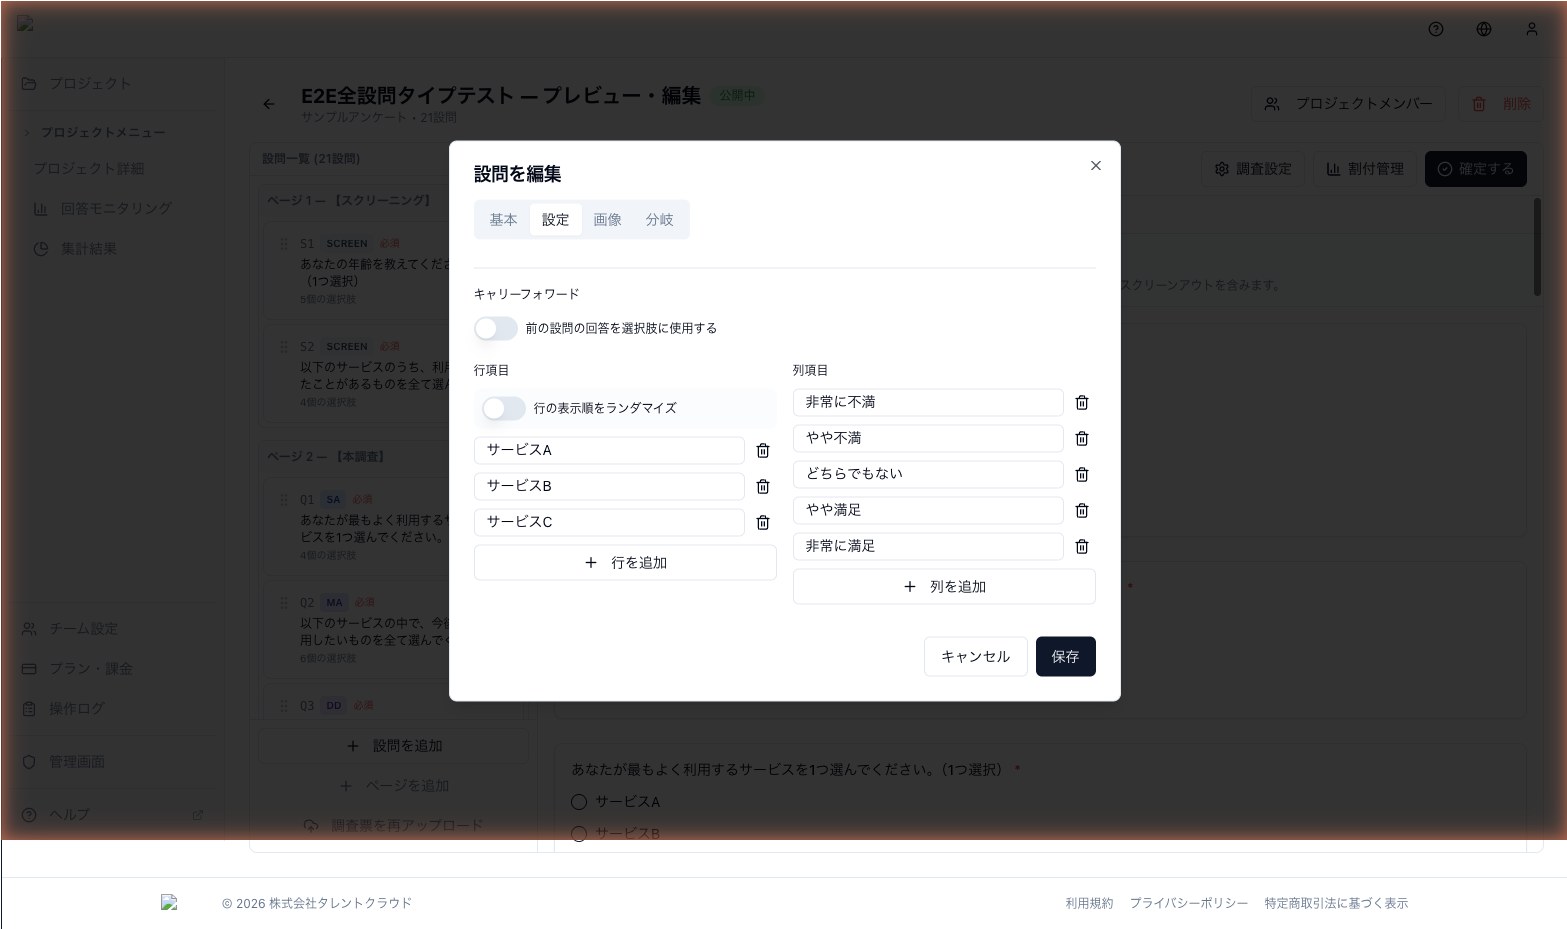The image size is (1567, 929).
Task: Delete the サービスA row item
Action: pos(763,451)
